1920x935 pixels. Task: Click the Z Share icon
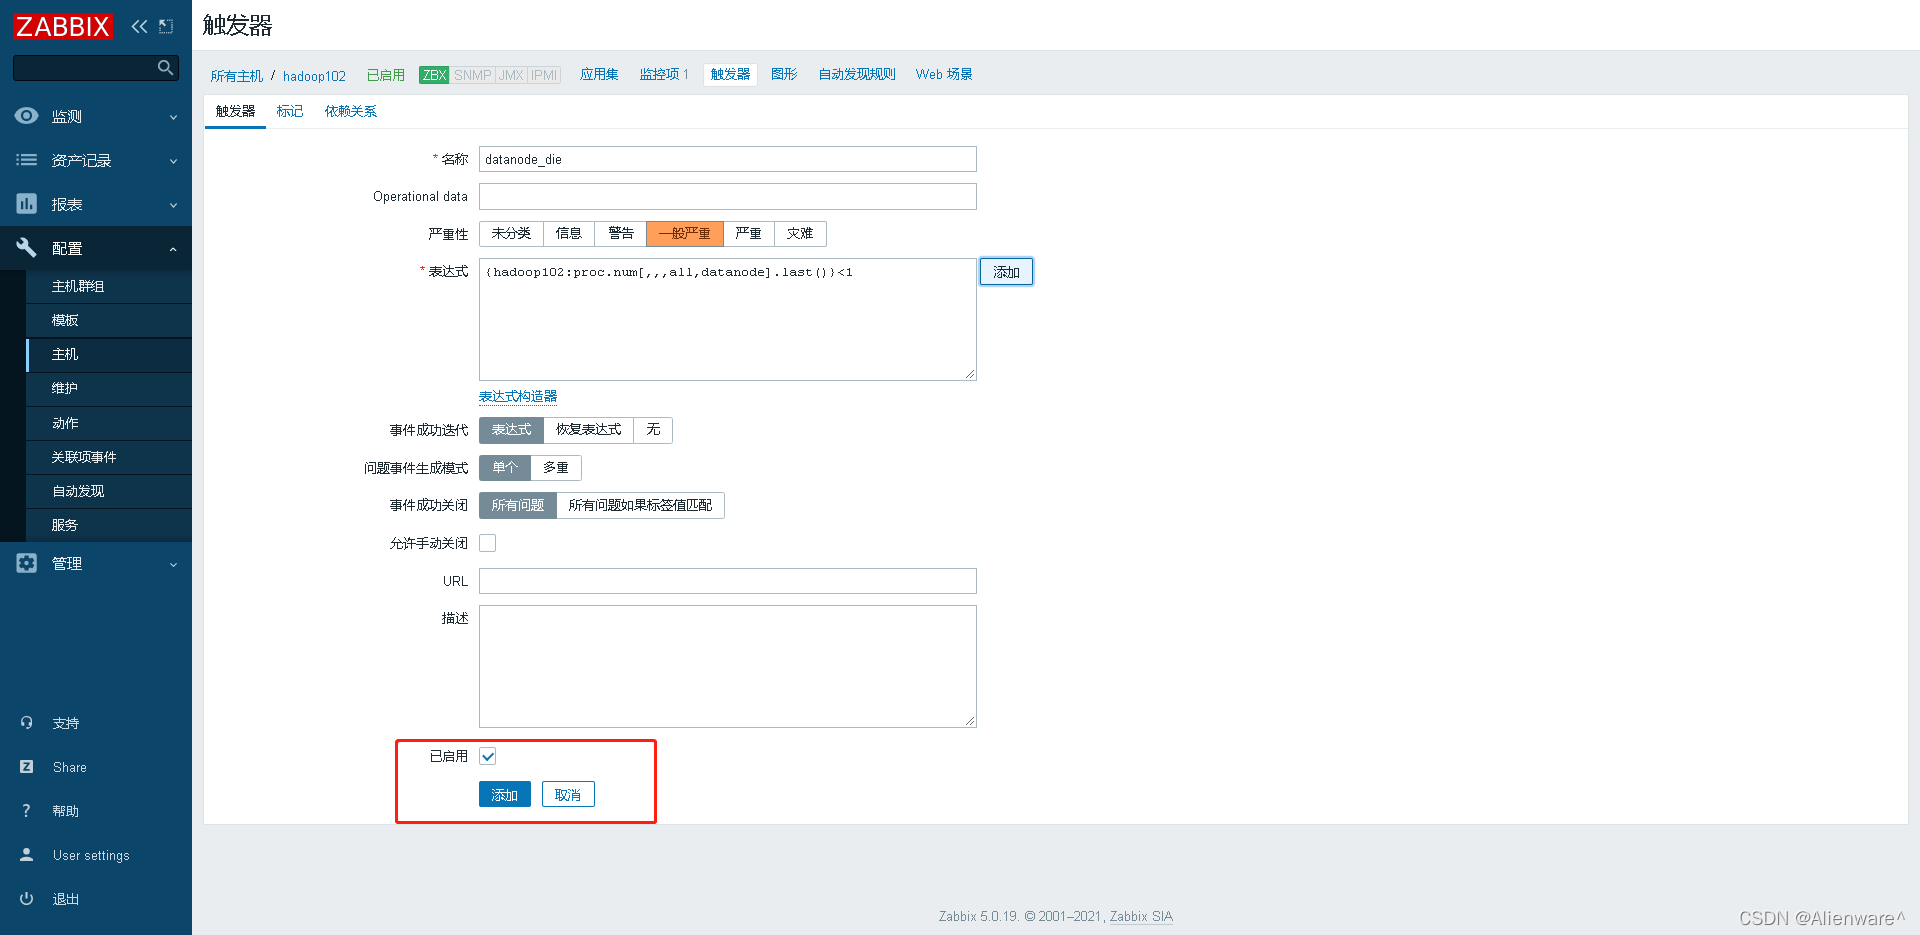pyautogui.click(x=27, y=767)
